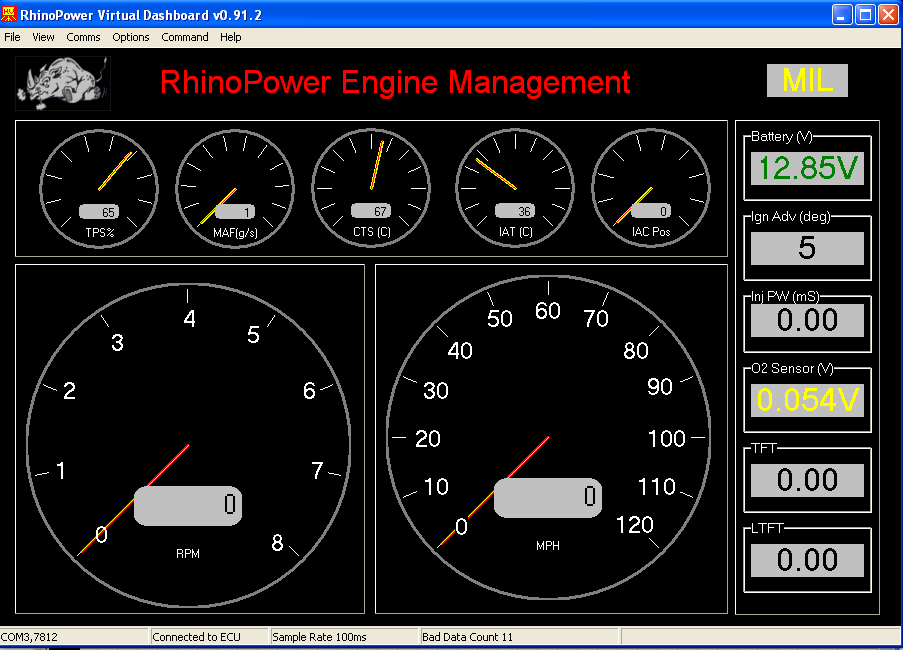Click the application icon in title bar
The image size is (903, 650).
pos(10,13)
